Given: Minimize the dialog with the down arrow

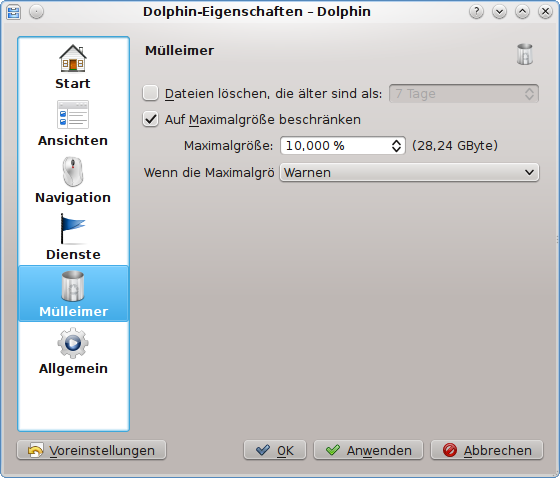Looking at the screenshot, I should 499,12.
